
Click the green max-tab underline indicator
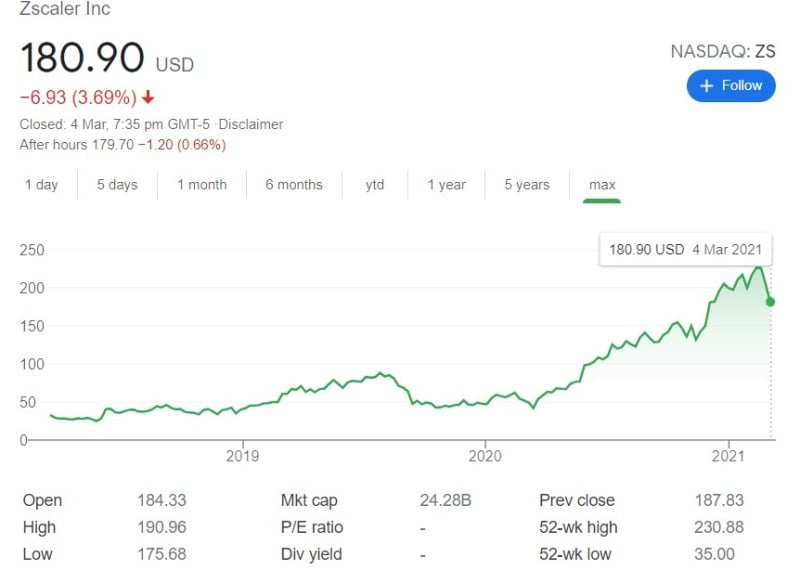(600, 201)
